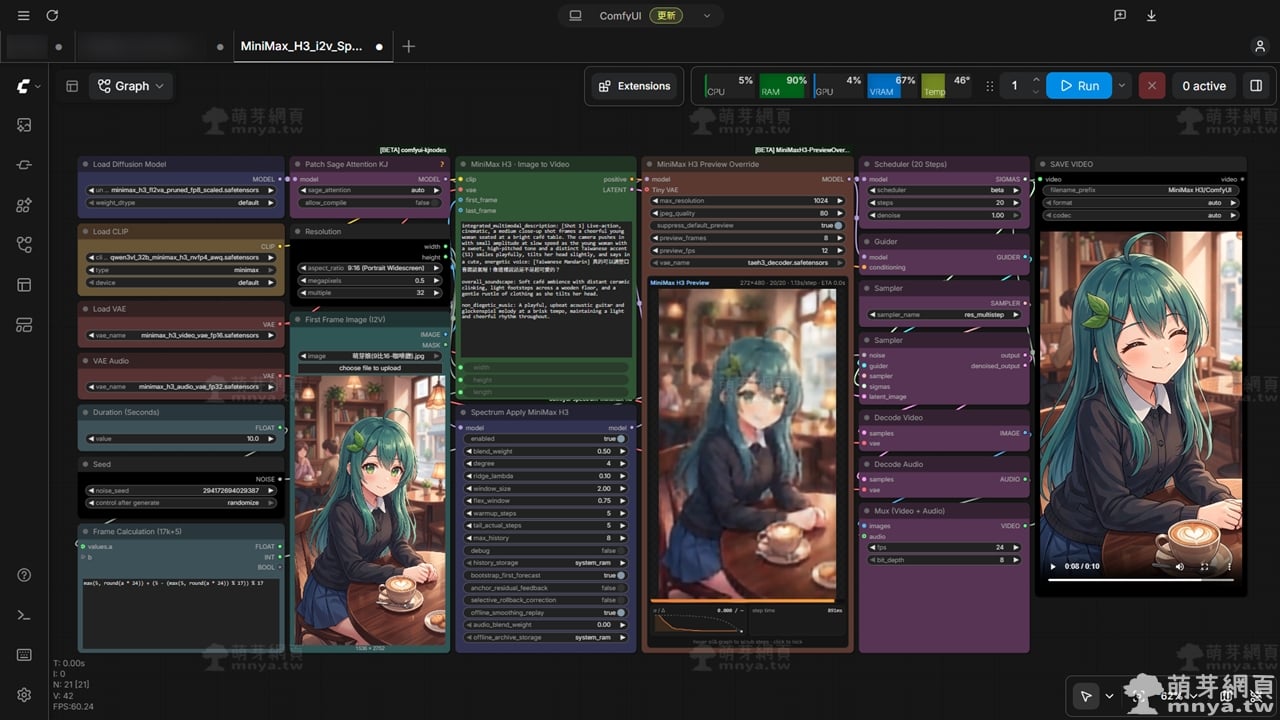Open the terminal console icon in sidebar
The width and height of the screenshot is (1280, 720).
[x=24, y=615]
